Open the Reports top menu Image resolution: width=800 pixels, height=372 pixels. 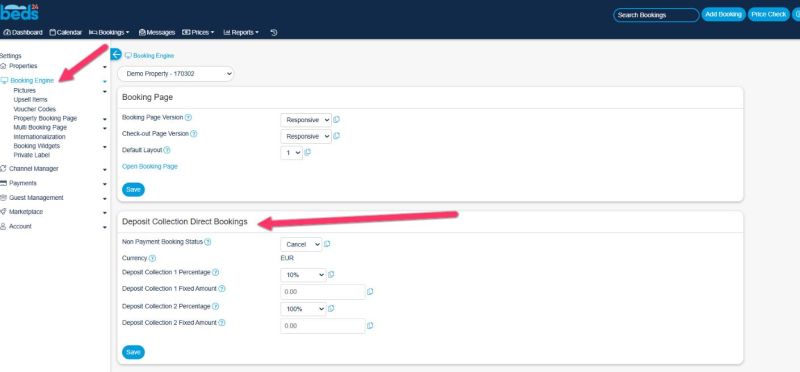(241, 32)
